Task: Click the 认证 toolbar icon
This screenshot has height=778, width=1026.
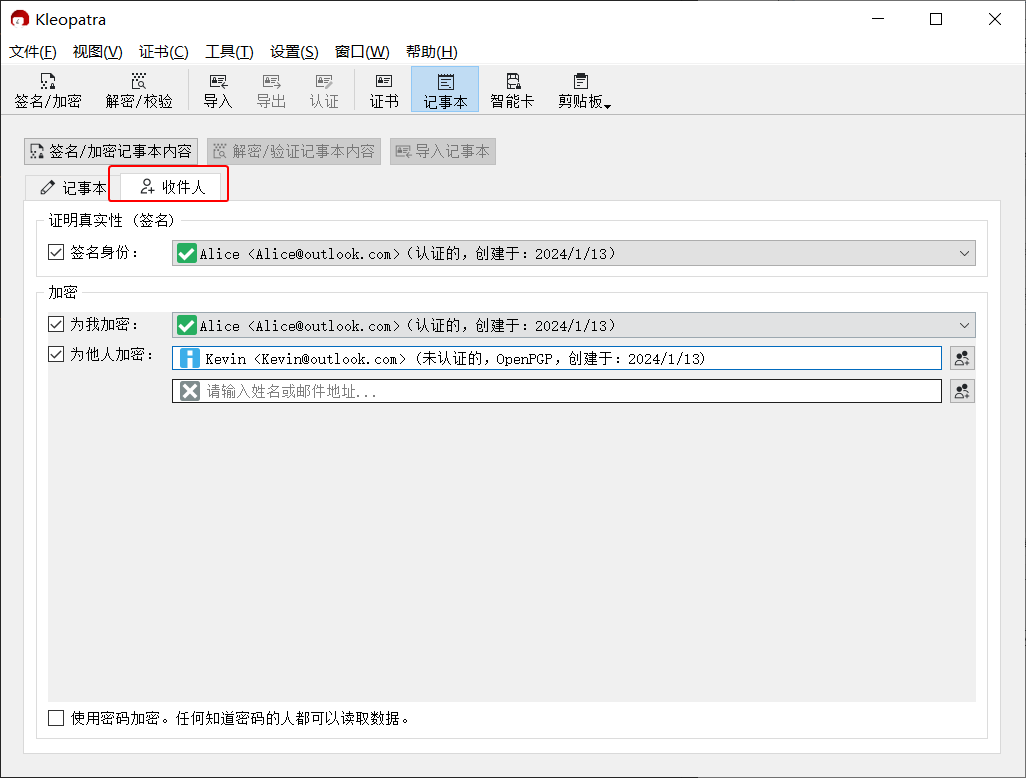Action: coord(324,90)
